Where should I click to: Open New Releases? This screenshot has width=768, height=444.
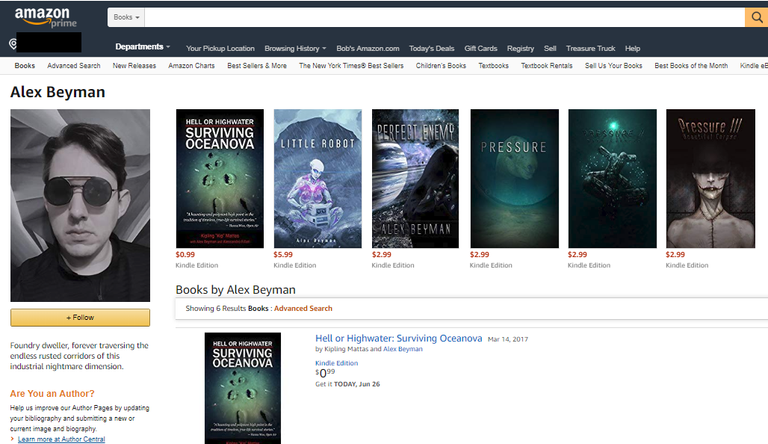pos(134,66)
